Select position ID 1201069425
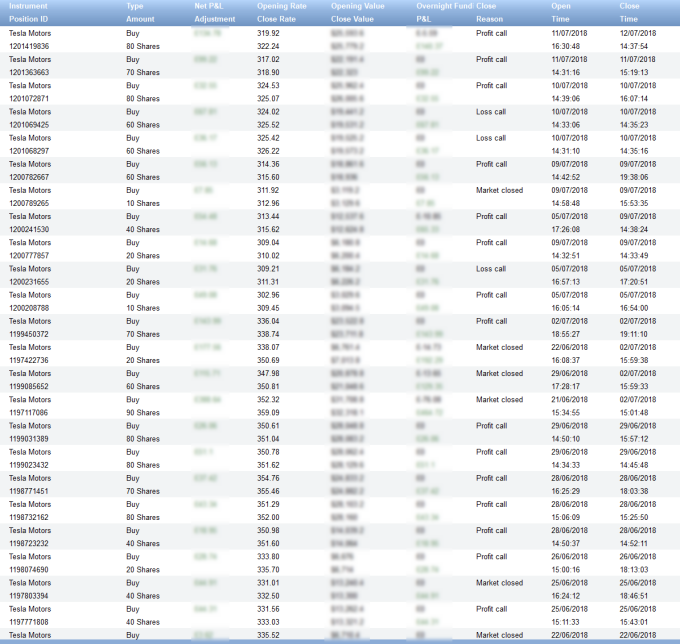 [29, 125]
